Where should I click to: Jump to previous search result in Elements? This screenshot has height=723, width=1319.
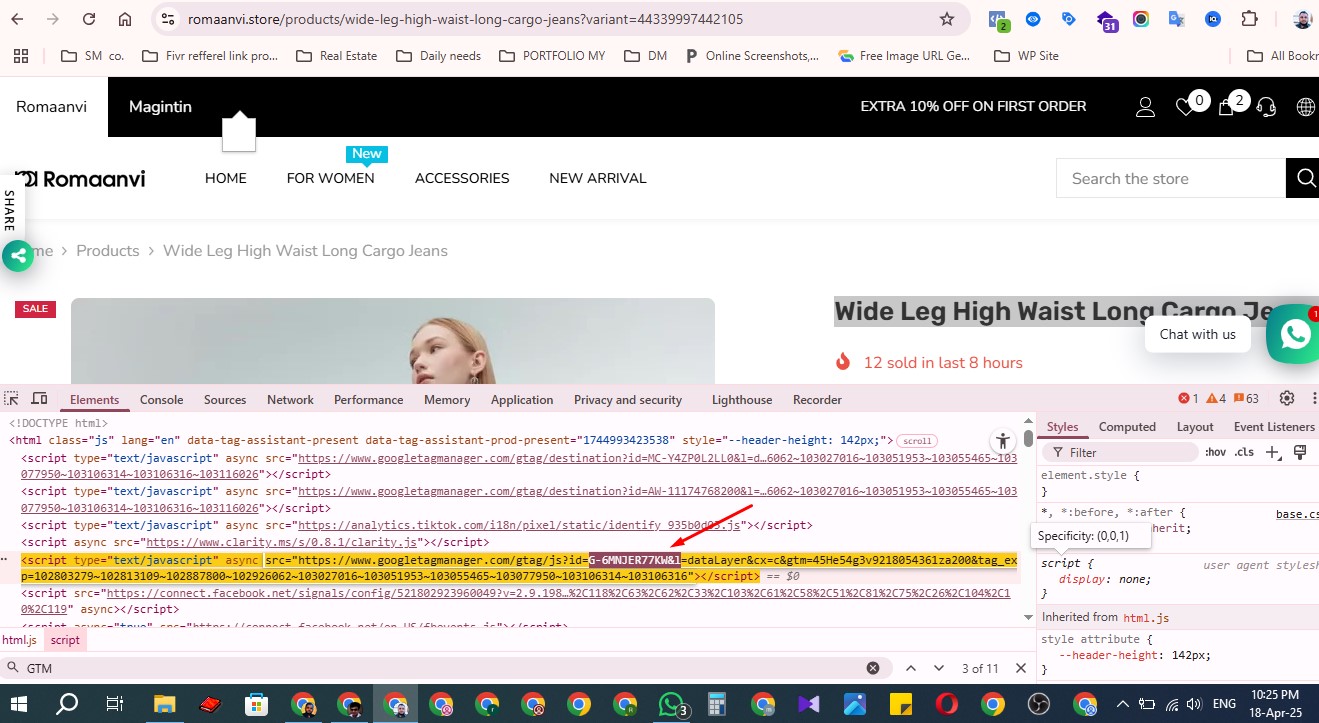pos(911,668)
